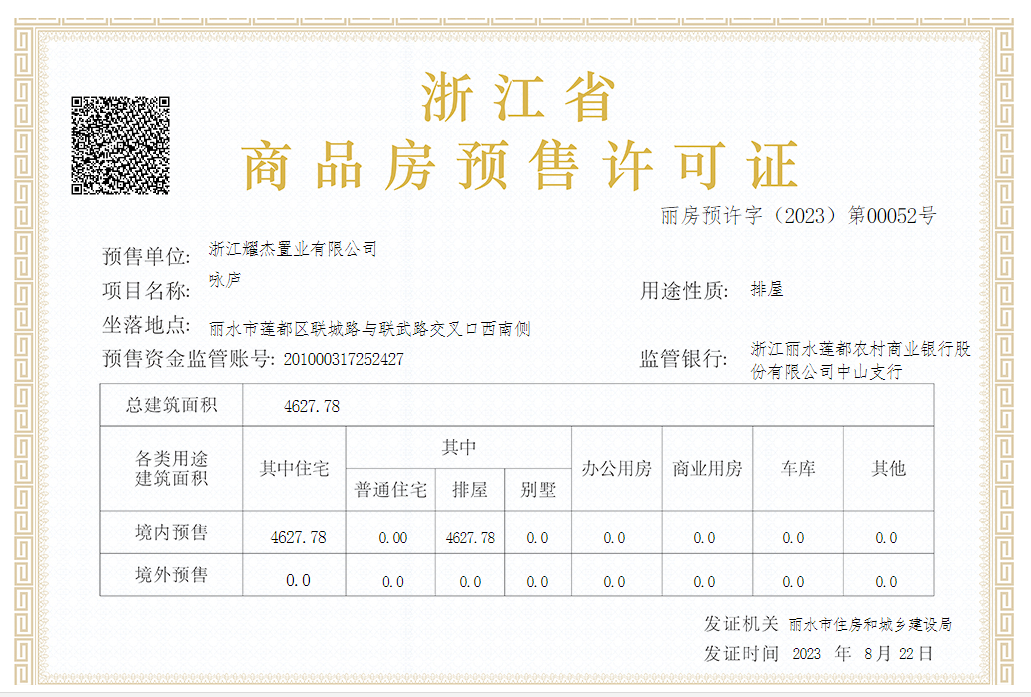Click the heading 商品房预售许可证

(519, 165)
